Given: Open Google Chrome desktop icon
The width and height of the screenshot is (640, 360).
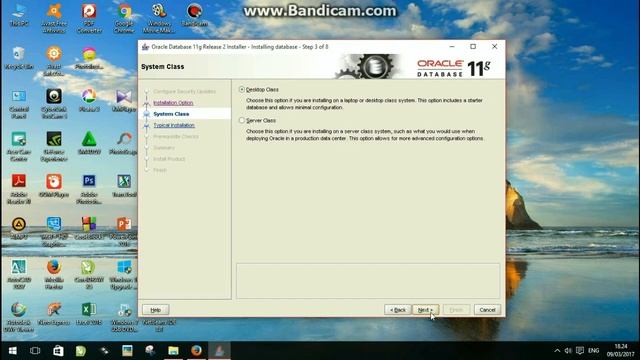Looking at the screenshot, I should click(124, 18).
